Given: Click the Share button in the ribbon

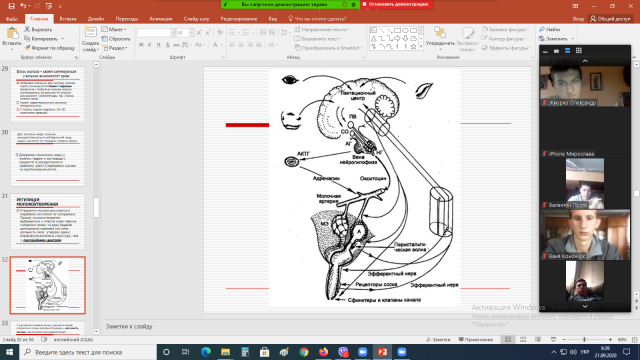Looking at the screenshot, I should pos(610,19).
